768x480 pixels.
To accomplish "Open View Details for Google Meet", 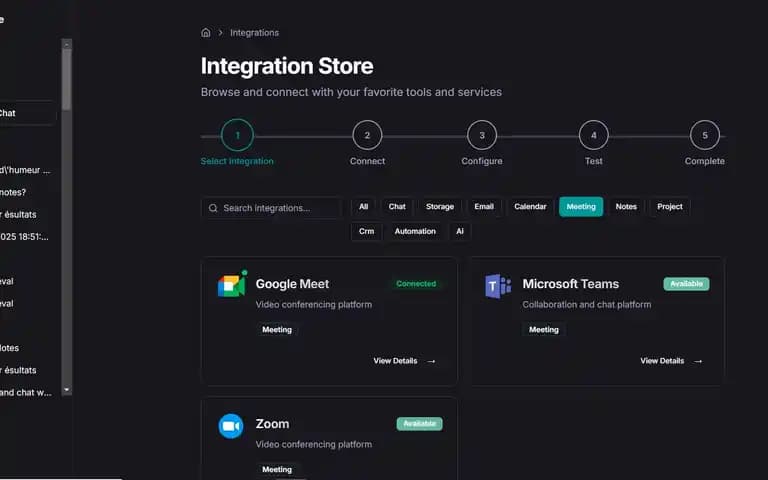I will [x=404, y=361].
